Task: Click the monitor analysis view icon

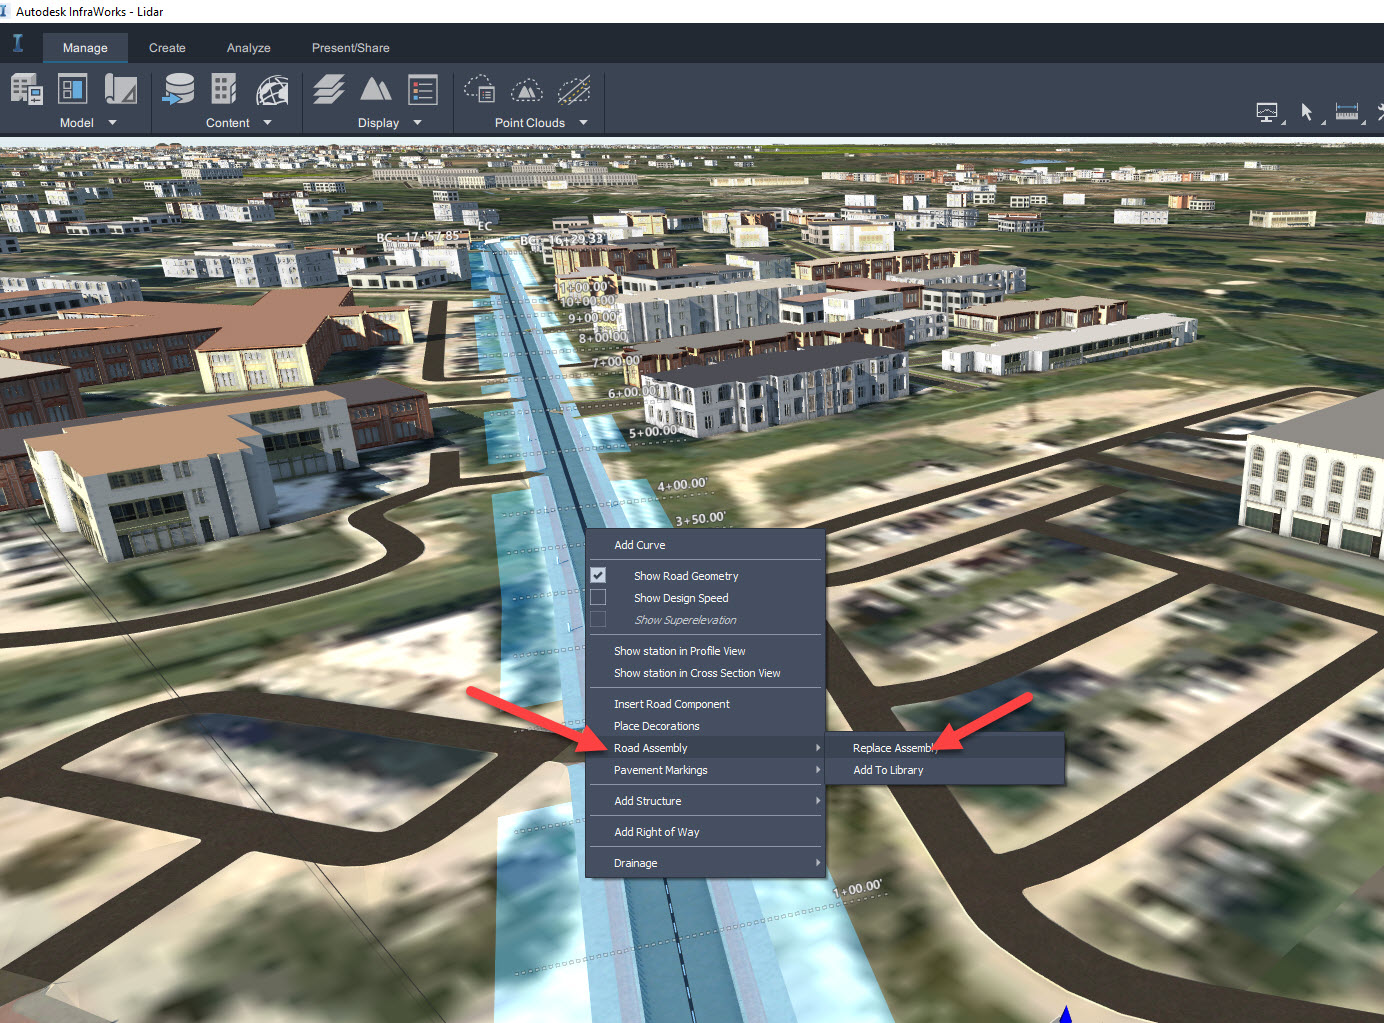Action: (x=1267, y=111)
